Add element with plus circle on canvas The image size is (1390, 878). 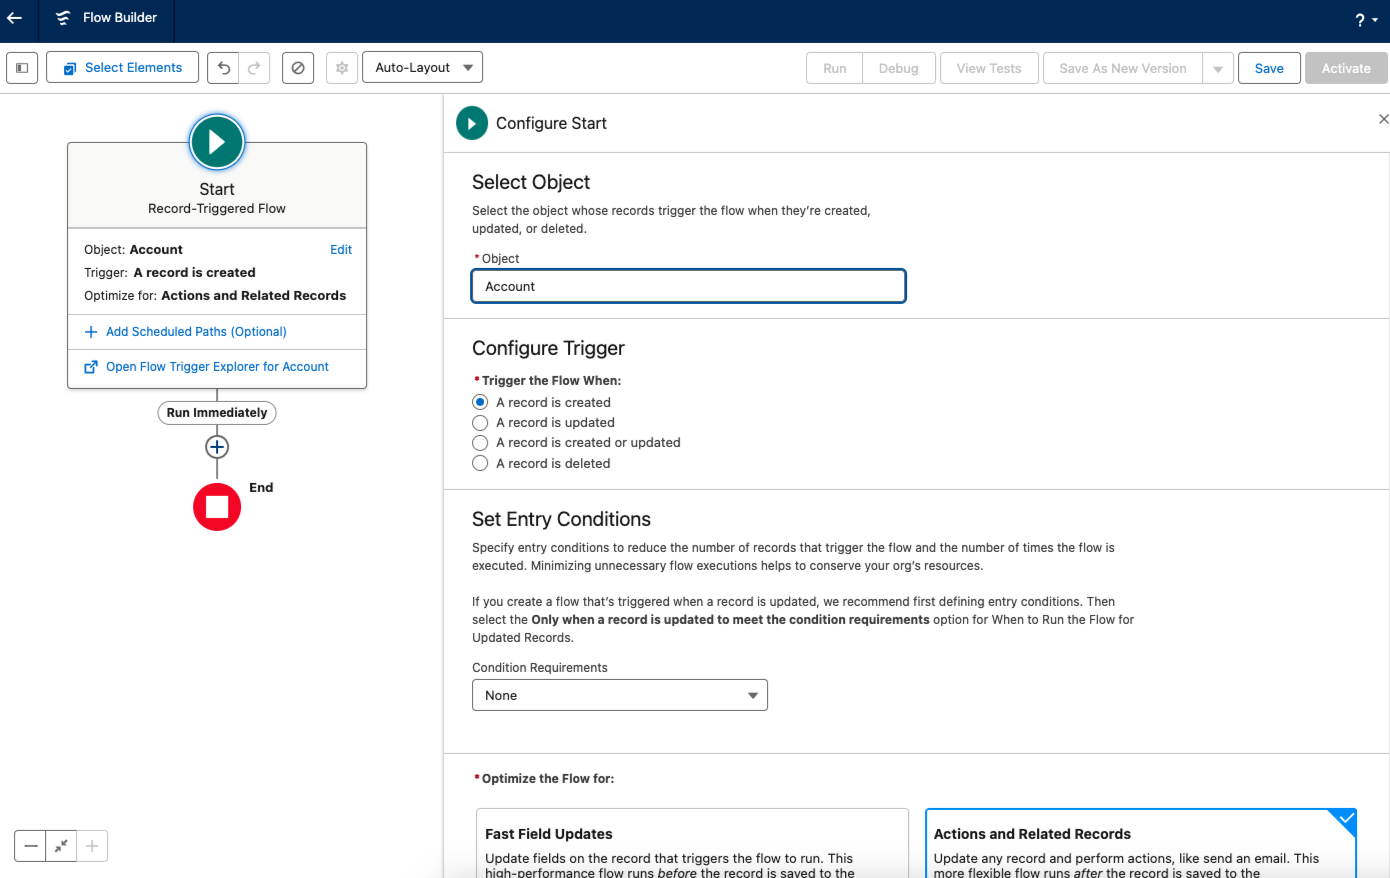tap(217, 447)
